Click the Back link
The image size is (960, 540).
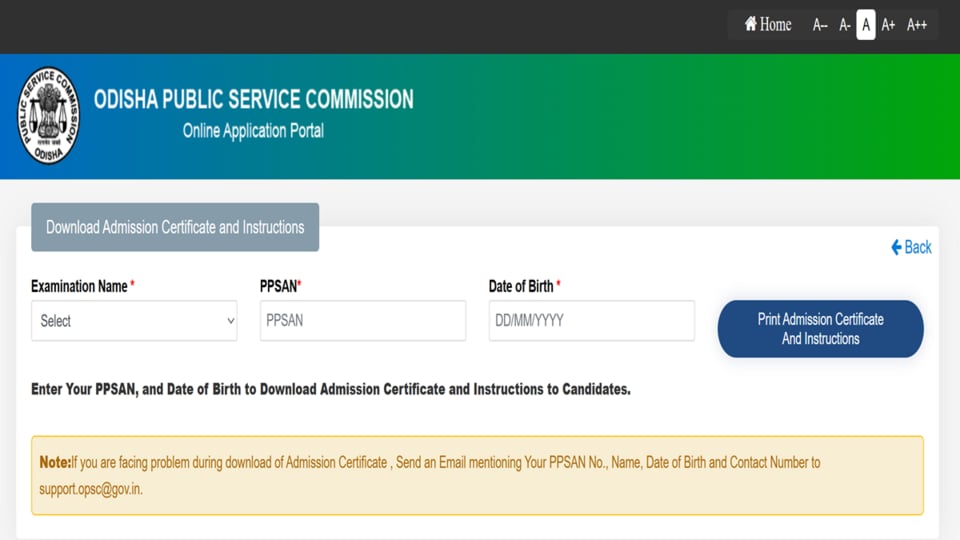coord(911,247)
